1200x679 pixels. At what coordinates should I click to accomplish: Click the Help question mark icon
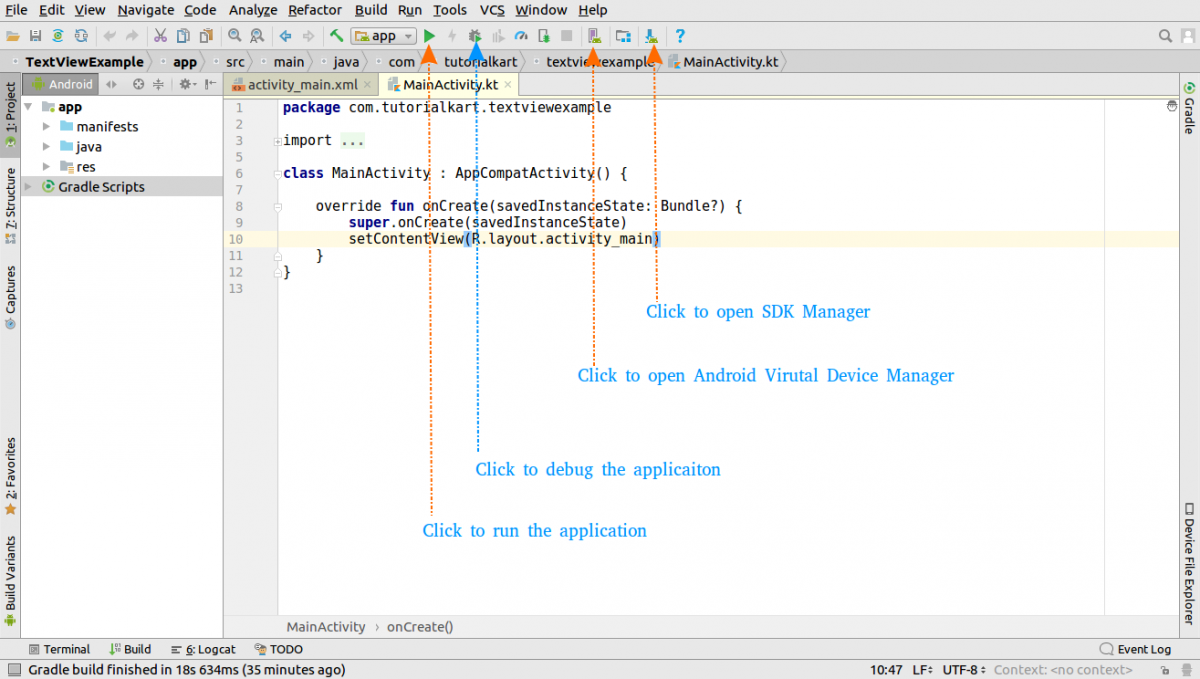coord(680,36)
